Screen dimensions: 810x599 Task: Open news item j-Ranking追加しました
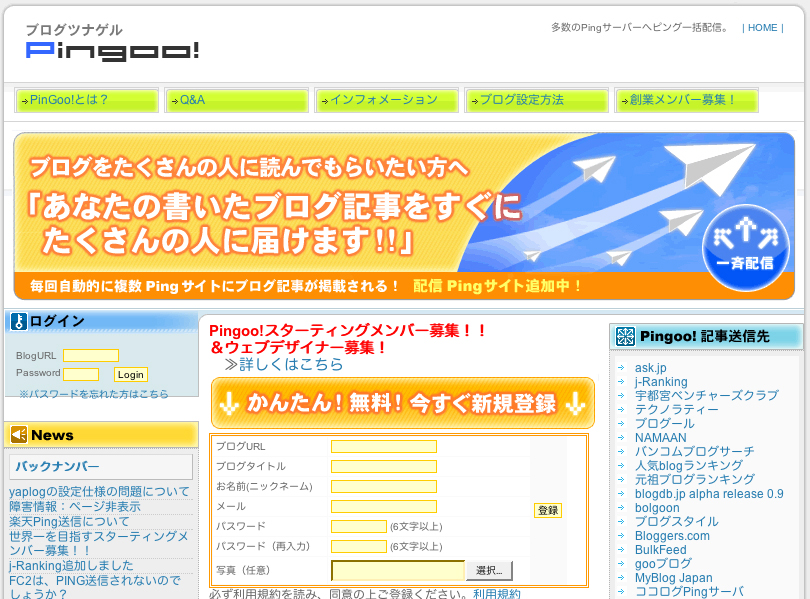pos(71,565)
